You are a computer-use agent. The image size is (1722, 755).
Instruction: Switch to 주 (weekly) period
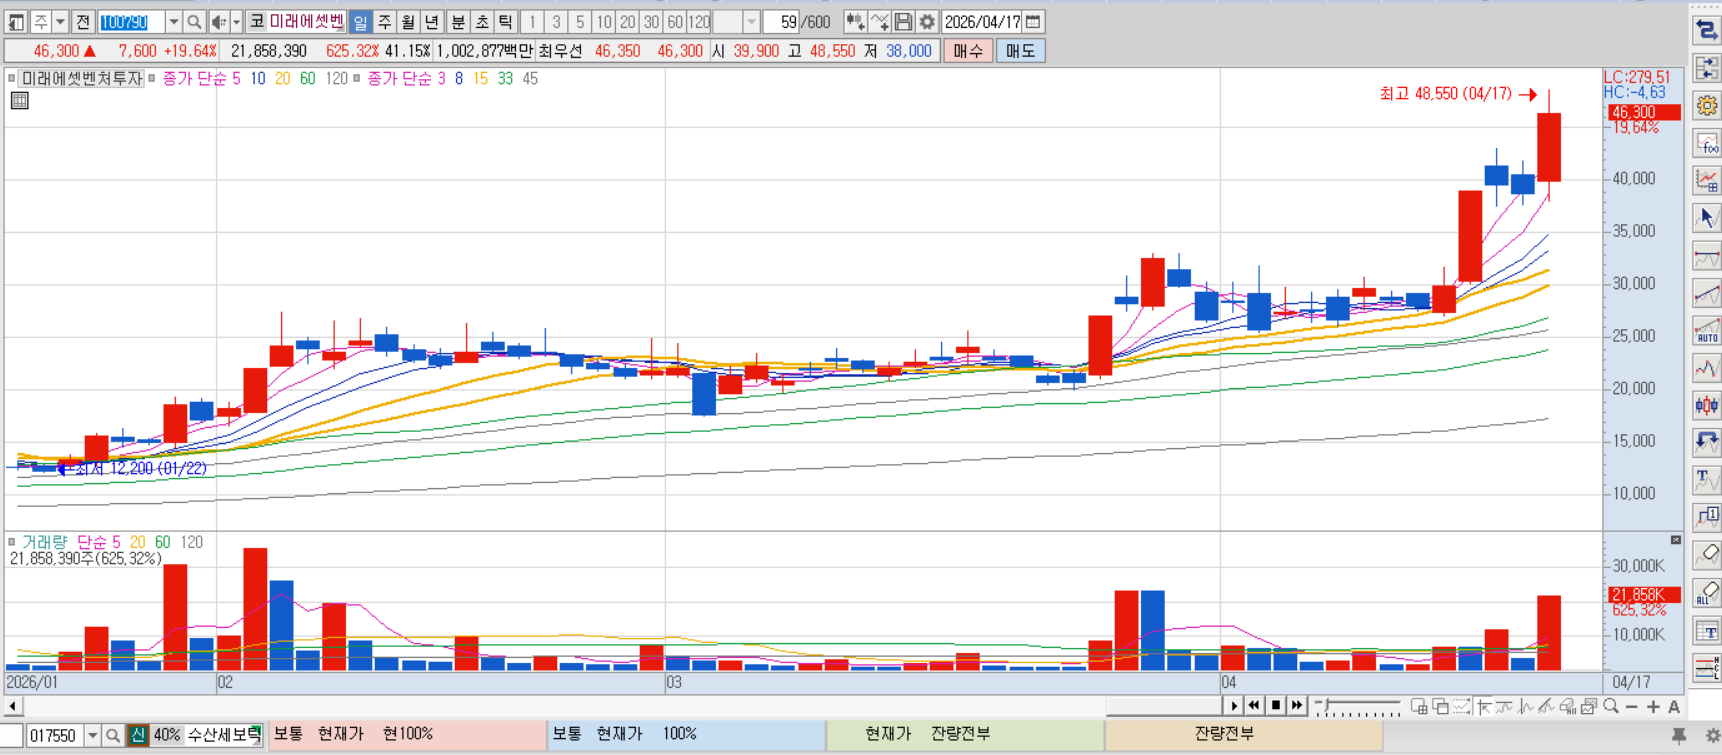(384, 22)
